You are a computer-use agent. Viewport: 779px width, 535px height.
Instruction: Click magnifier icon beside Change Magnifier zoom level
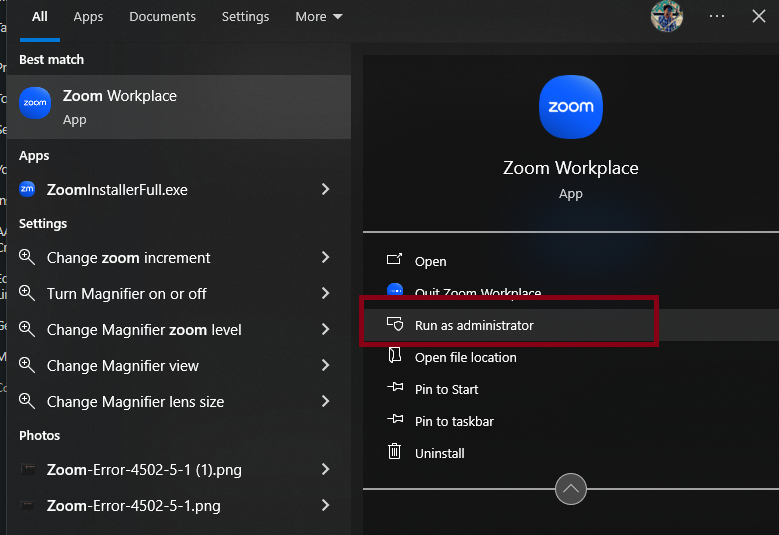point(27,329)
